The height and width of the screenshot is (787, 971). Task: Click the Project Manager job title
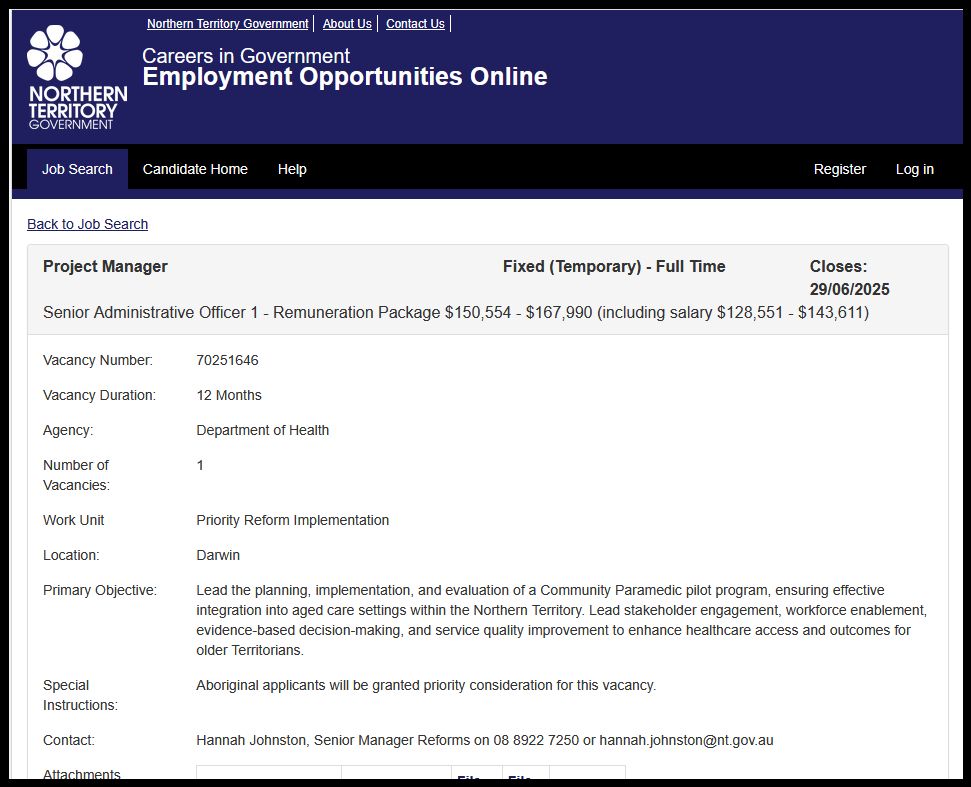[x=105, y=266]
